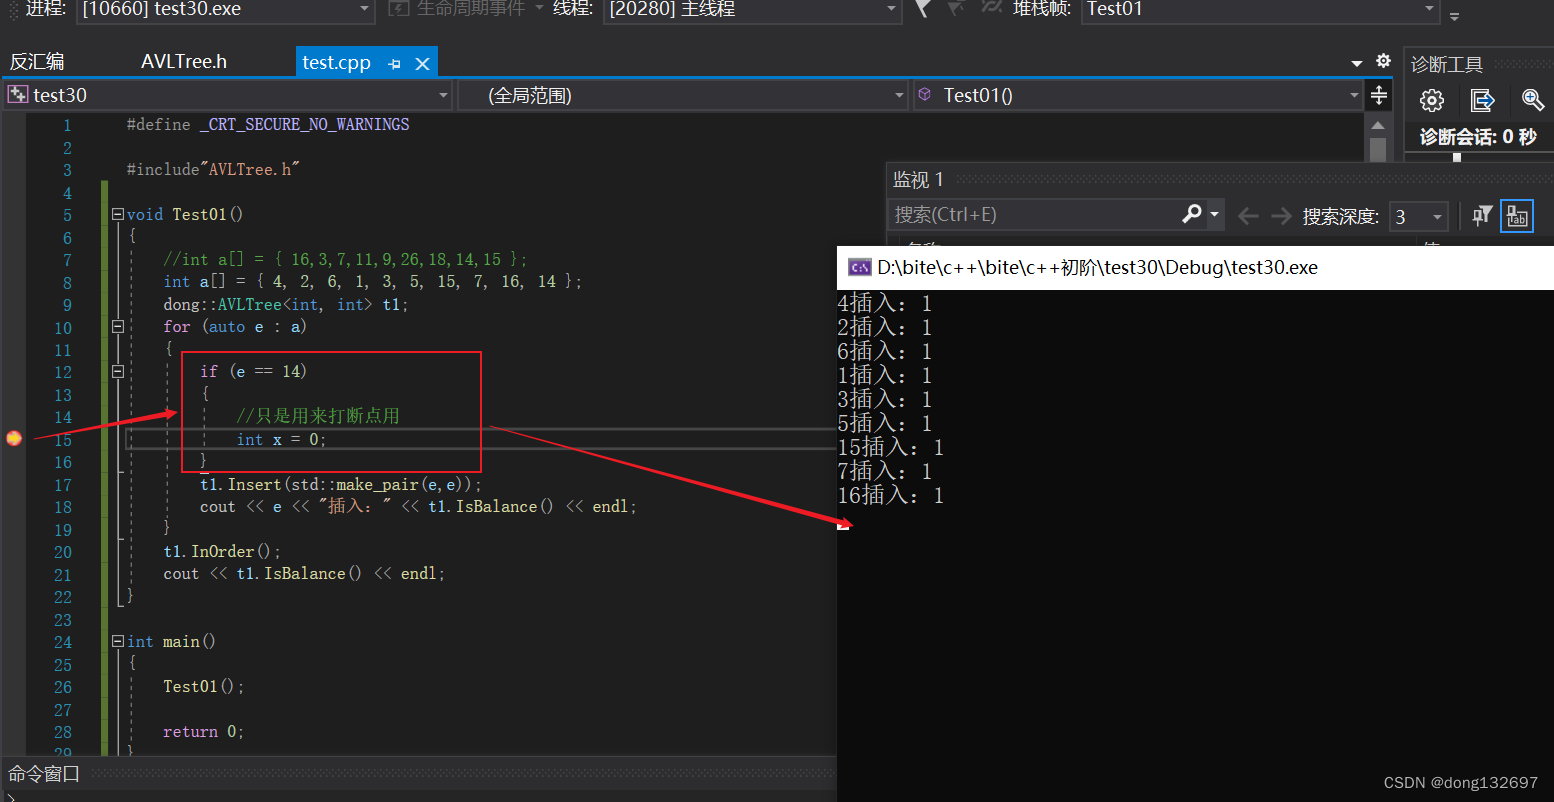The image size is (1554, 802).
Task: Switch to the AVLTree.h tab
Action: [184, 62]
